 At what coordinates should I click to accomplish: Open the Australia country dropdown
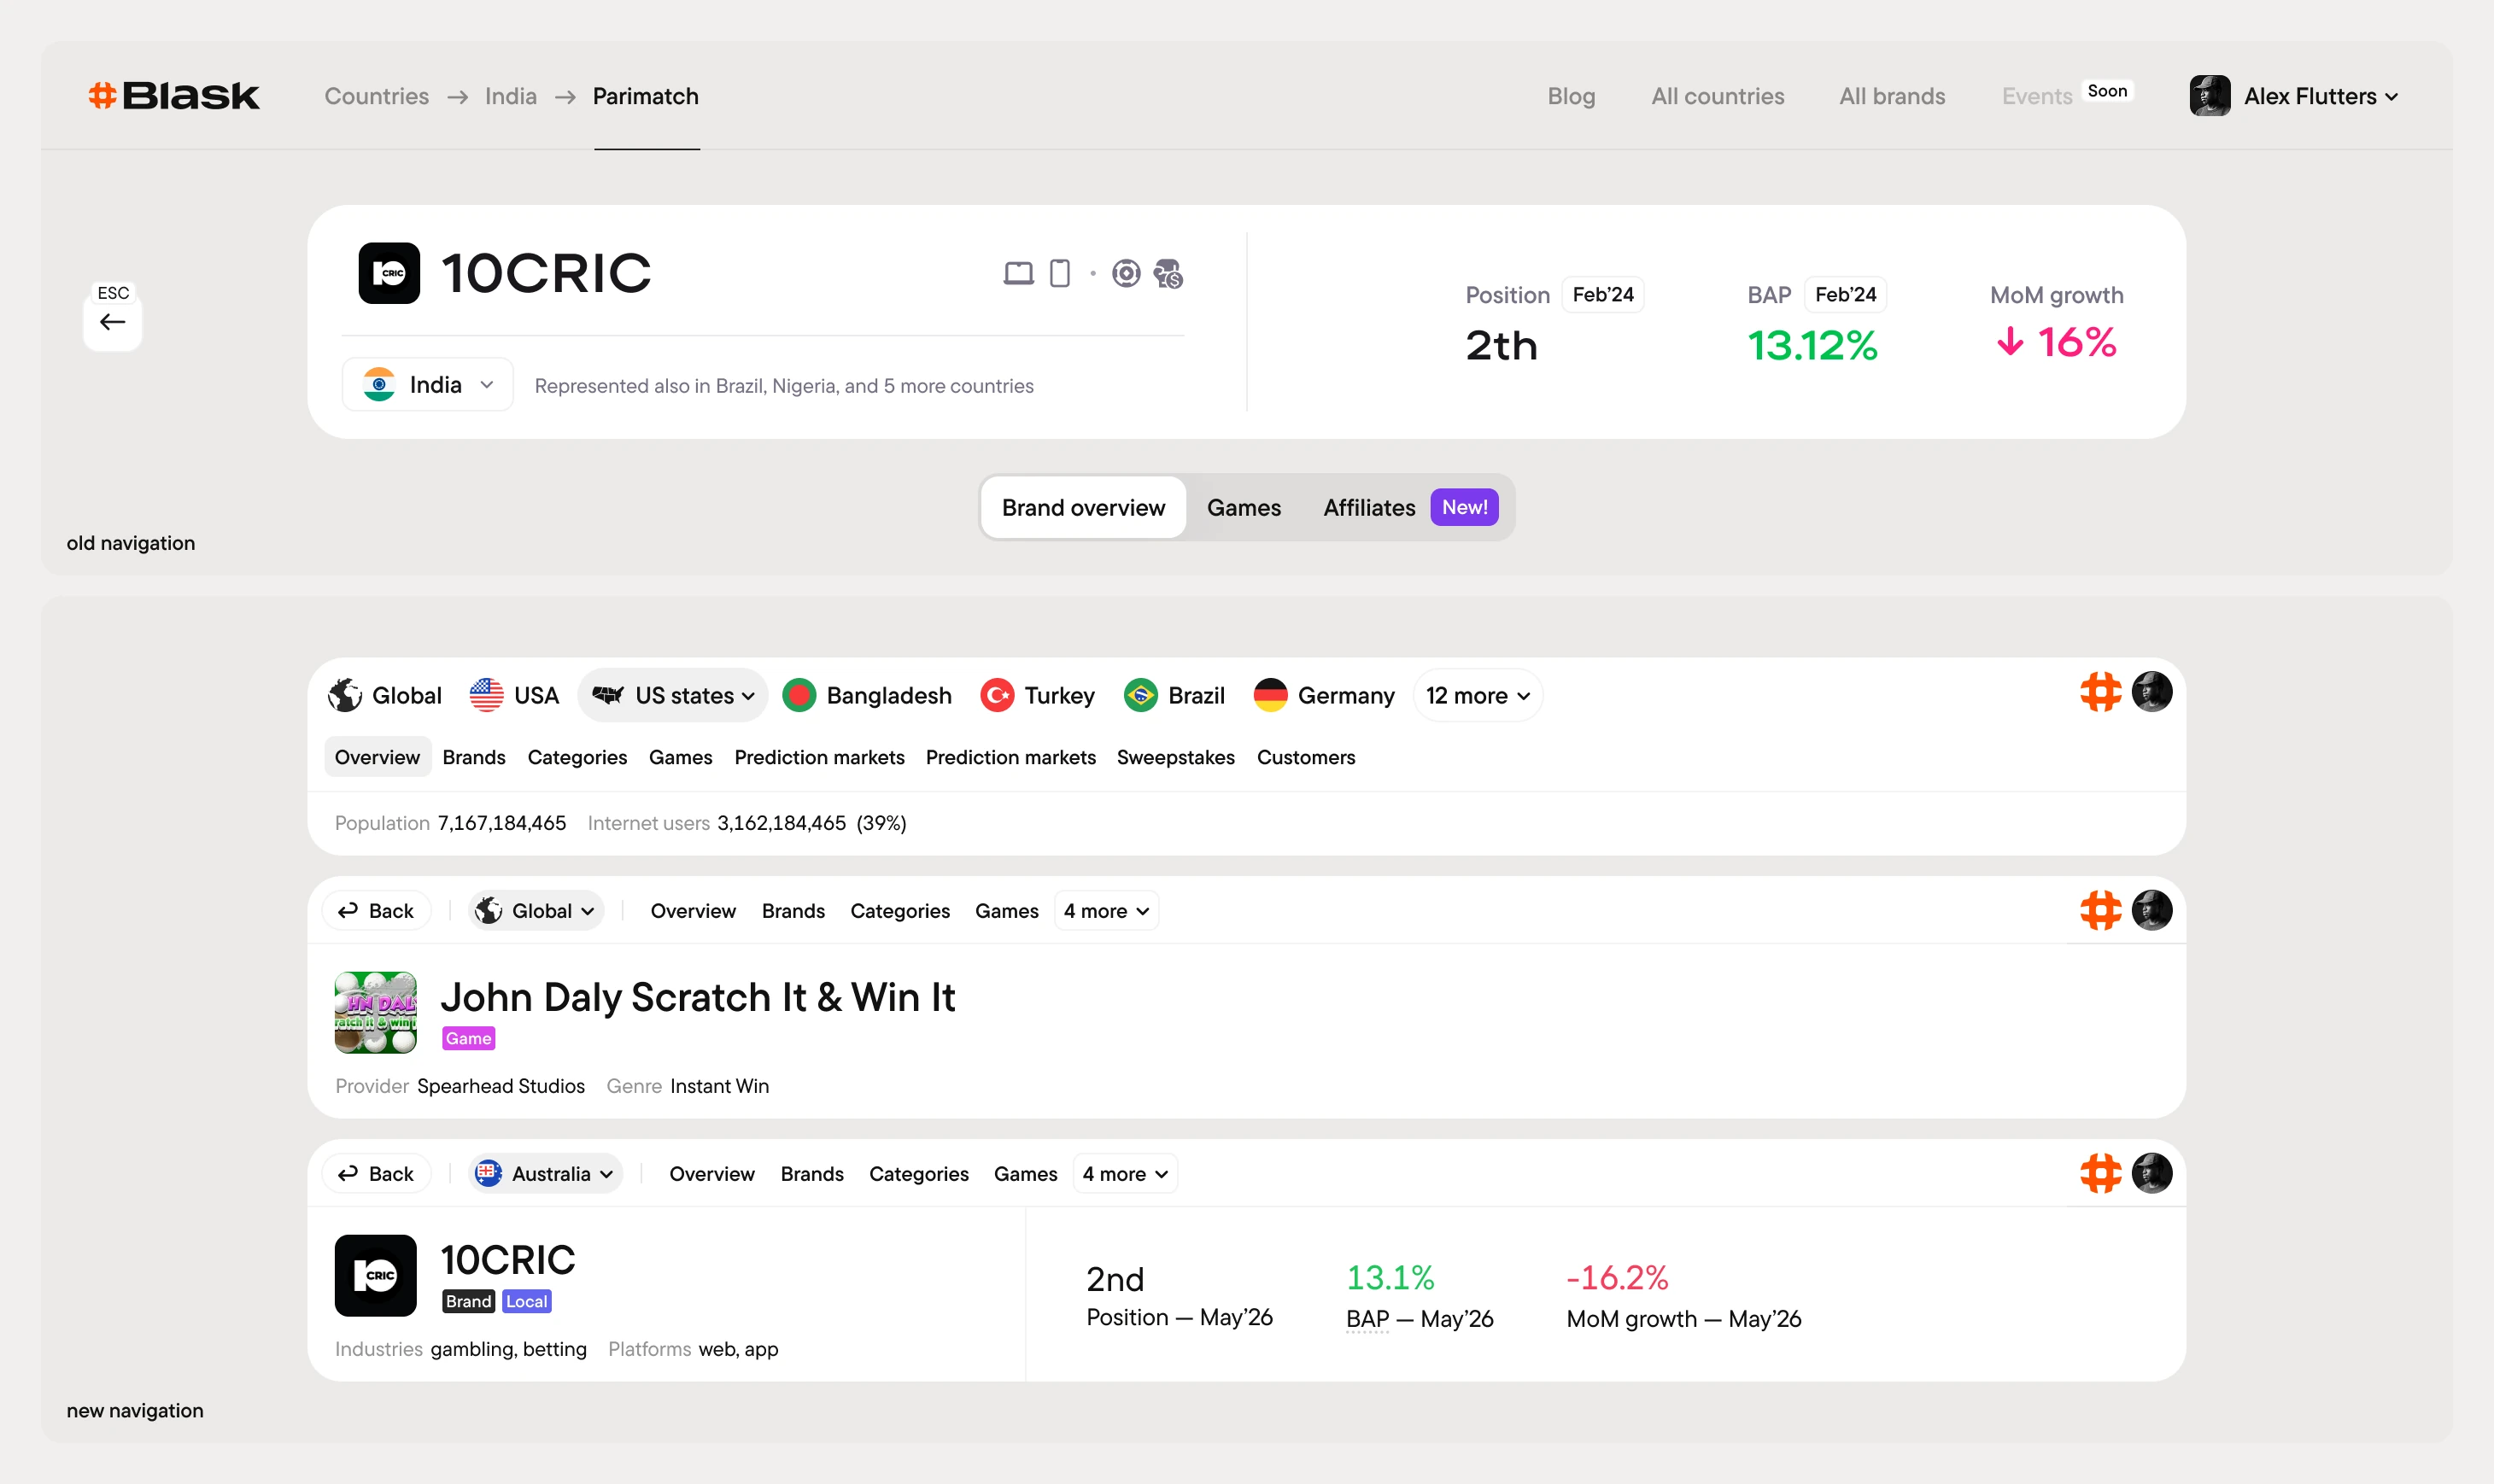[546, 1174]
